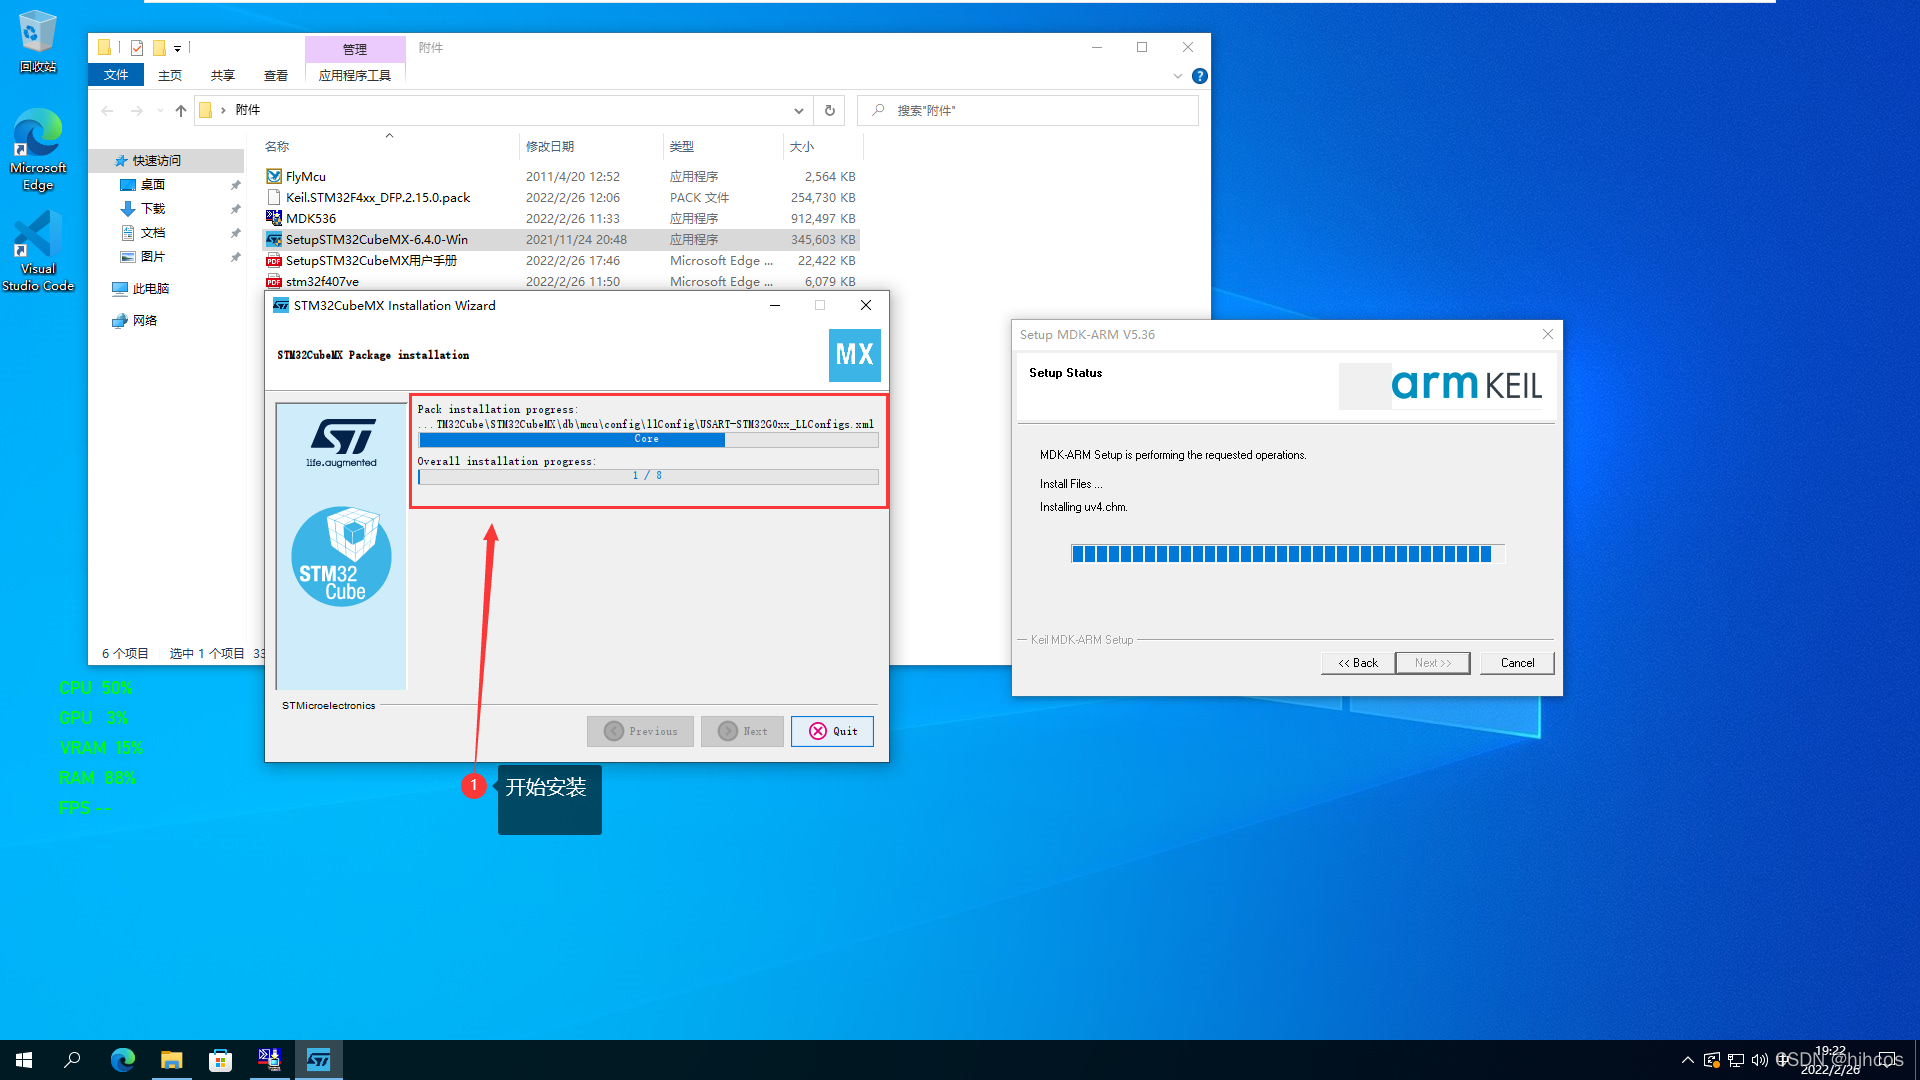Screen dimensions: 1920x1080
Task: Click the Explorer refresh icon
Action: (x=829, y=111)
